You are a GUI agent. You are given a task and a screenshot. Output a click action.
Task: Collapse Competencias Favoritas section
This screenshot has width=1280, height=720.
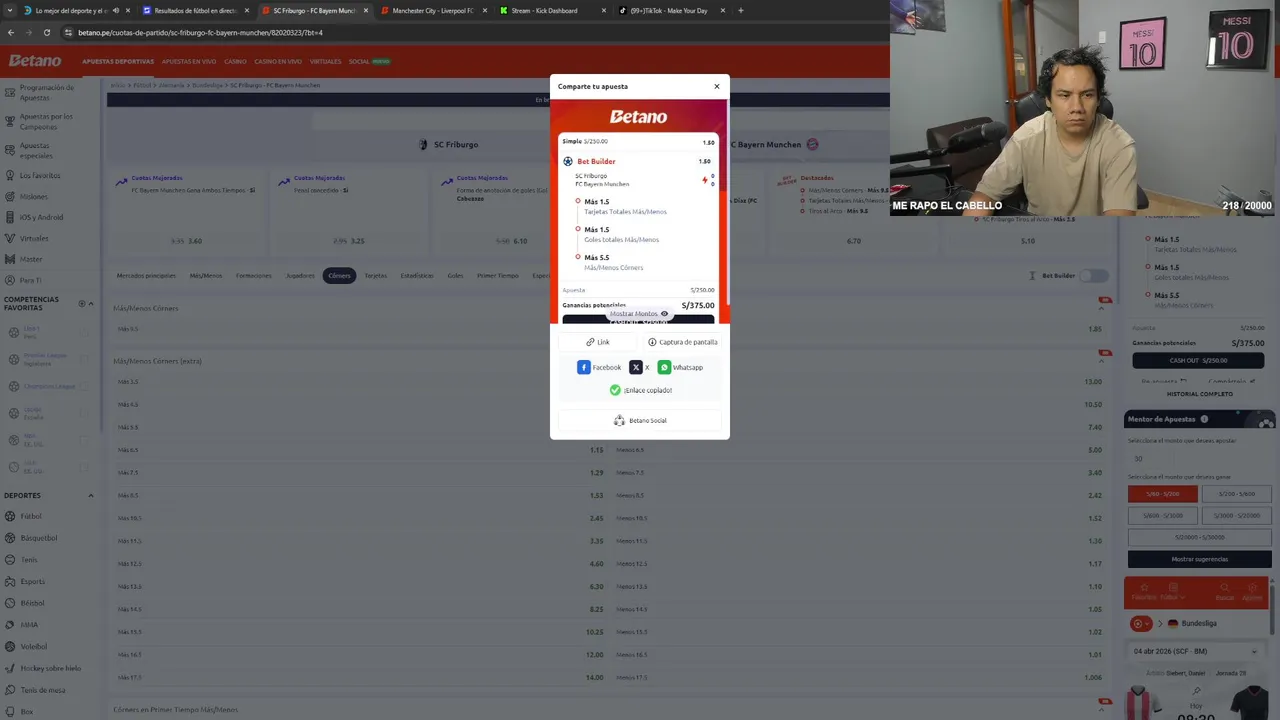tap(91, 303)
